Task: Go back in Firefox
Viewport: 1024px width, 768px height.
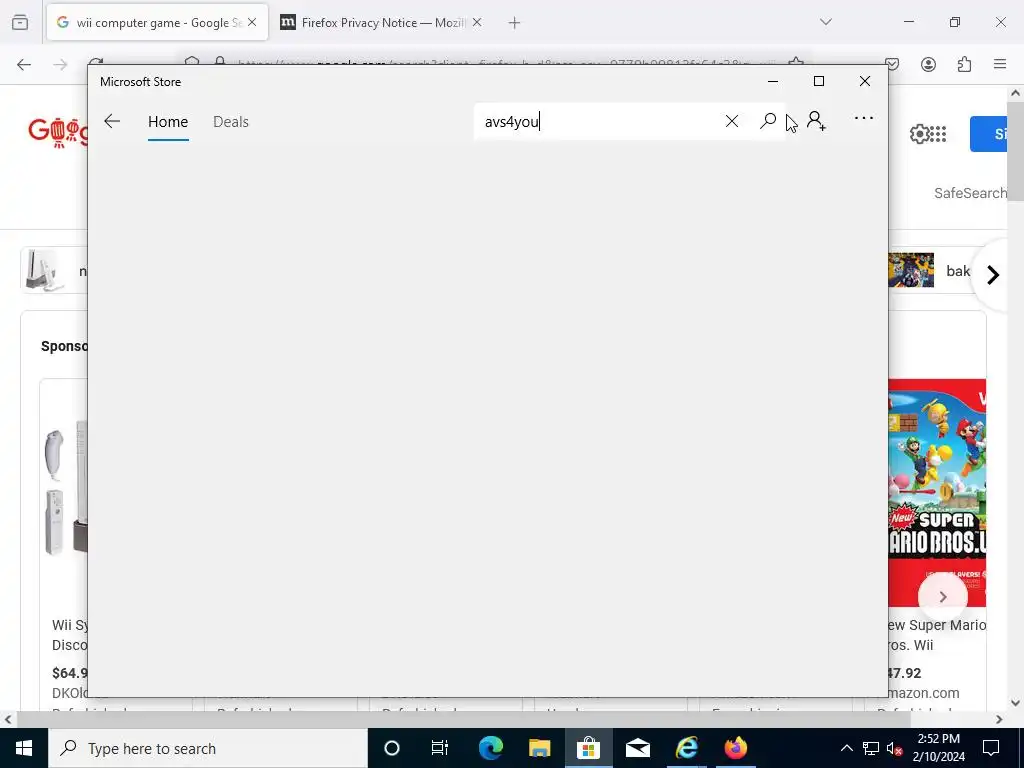Action: 24,64
